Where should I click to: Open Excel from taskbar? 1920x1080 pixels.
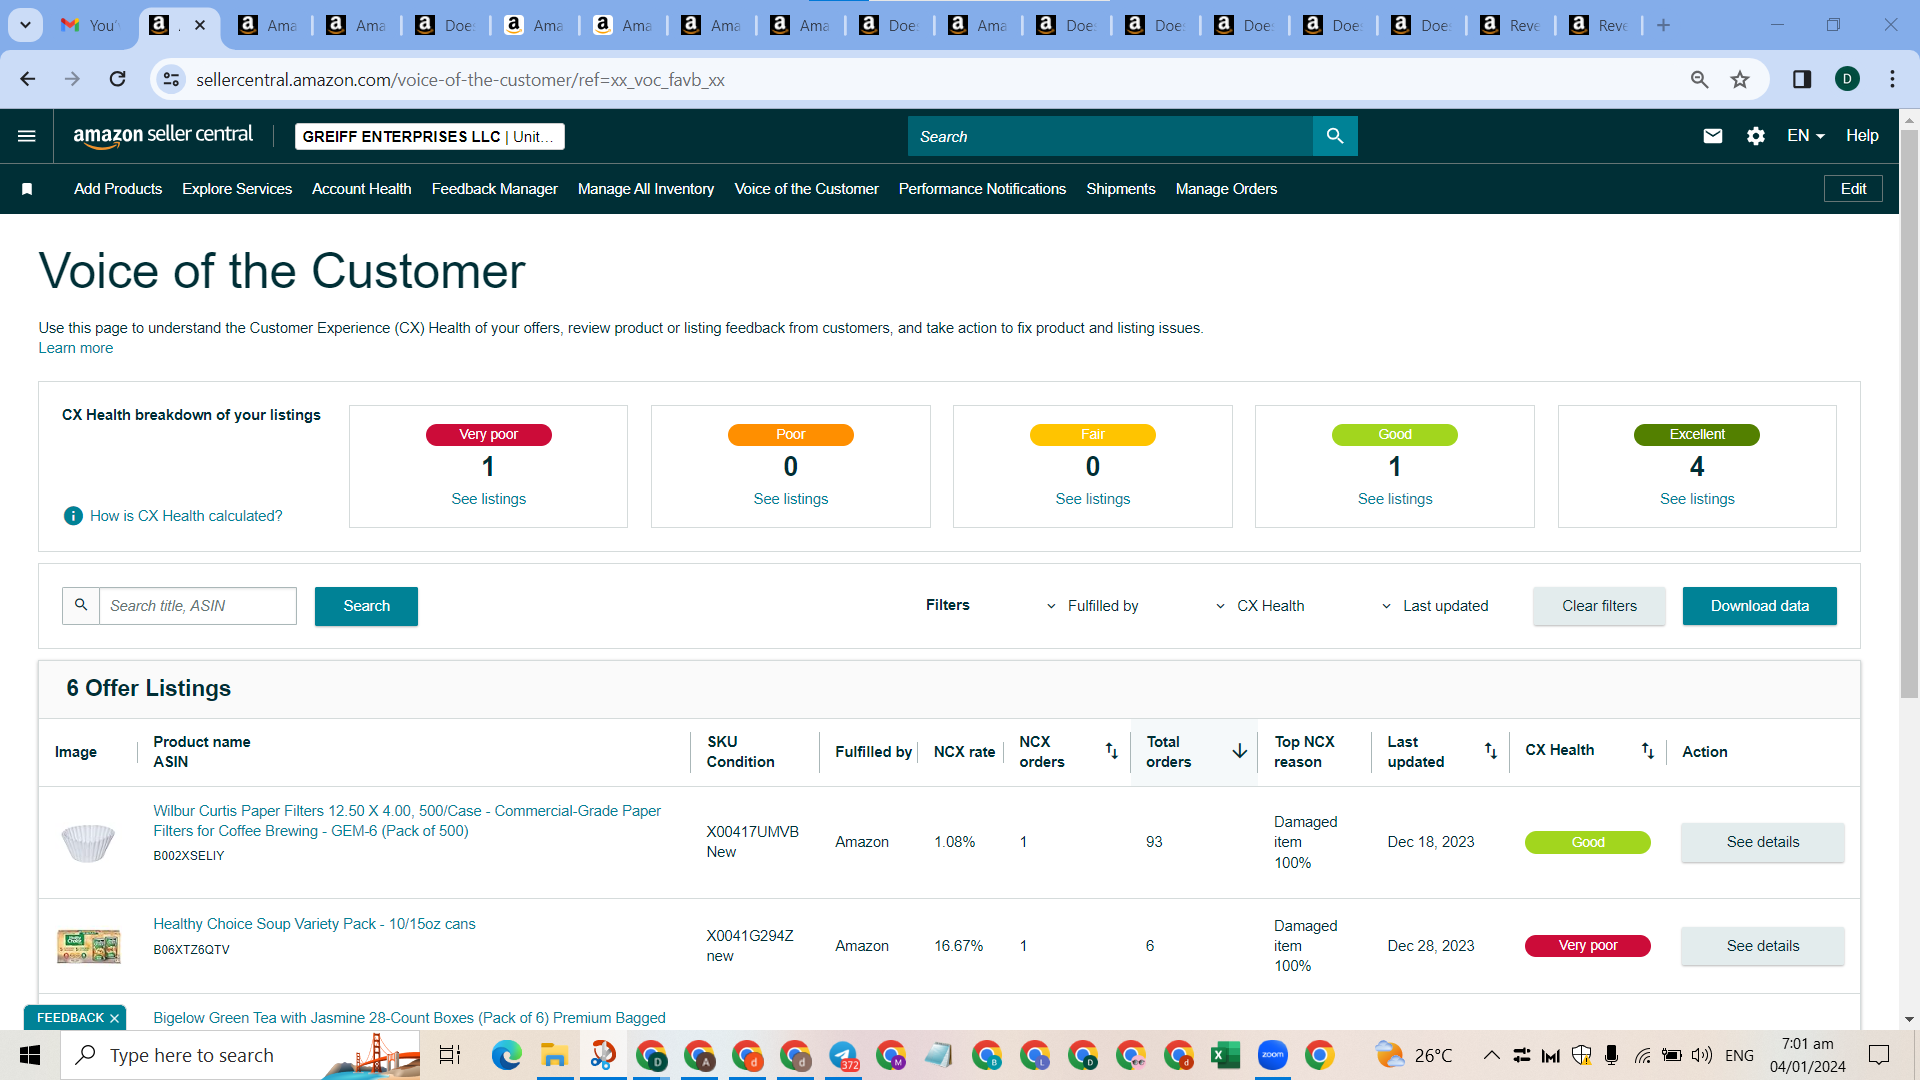(1225, 1055)
